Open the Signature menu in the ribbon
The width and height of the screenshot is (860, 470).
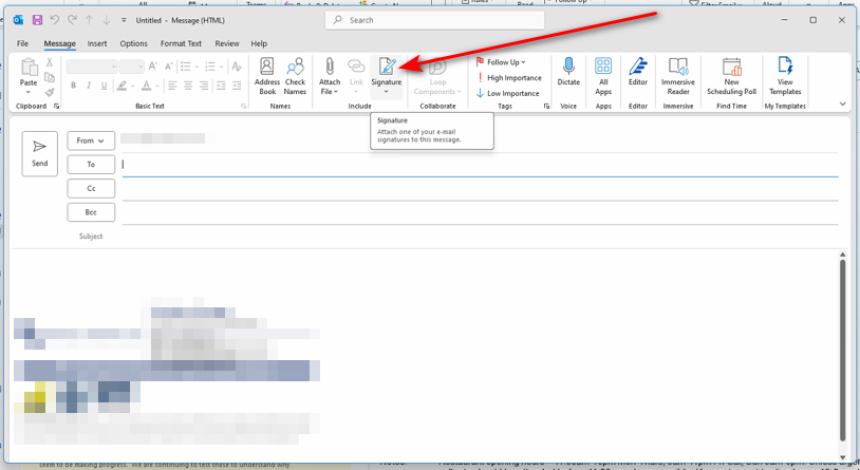(386, 75)
